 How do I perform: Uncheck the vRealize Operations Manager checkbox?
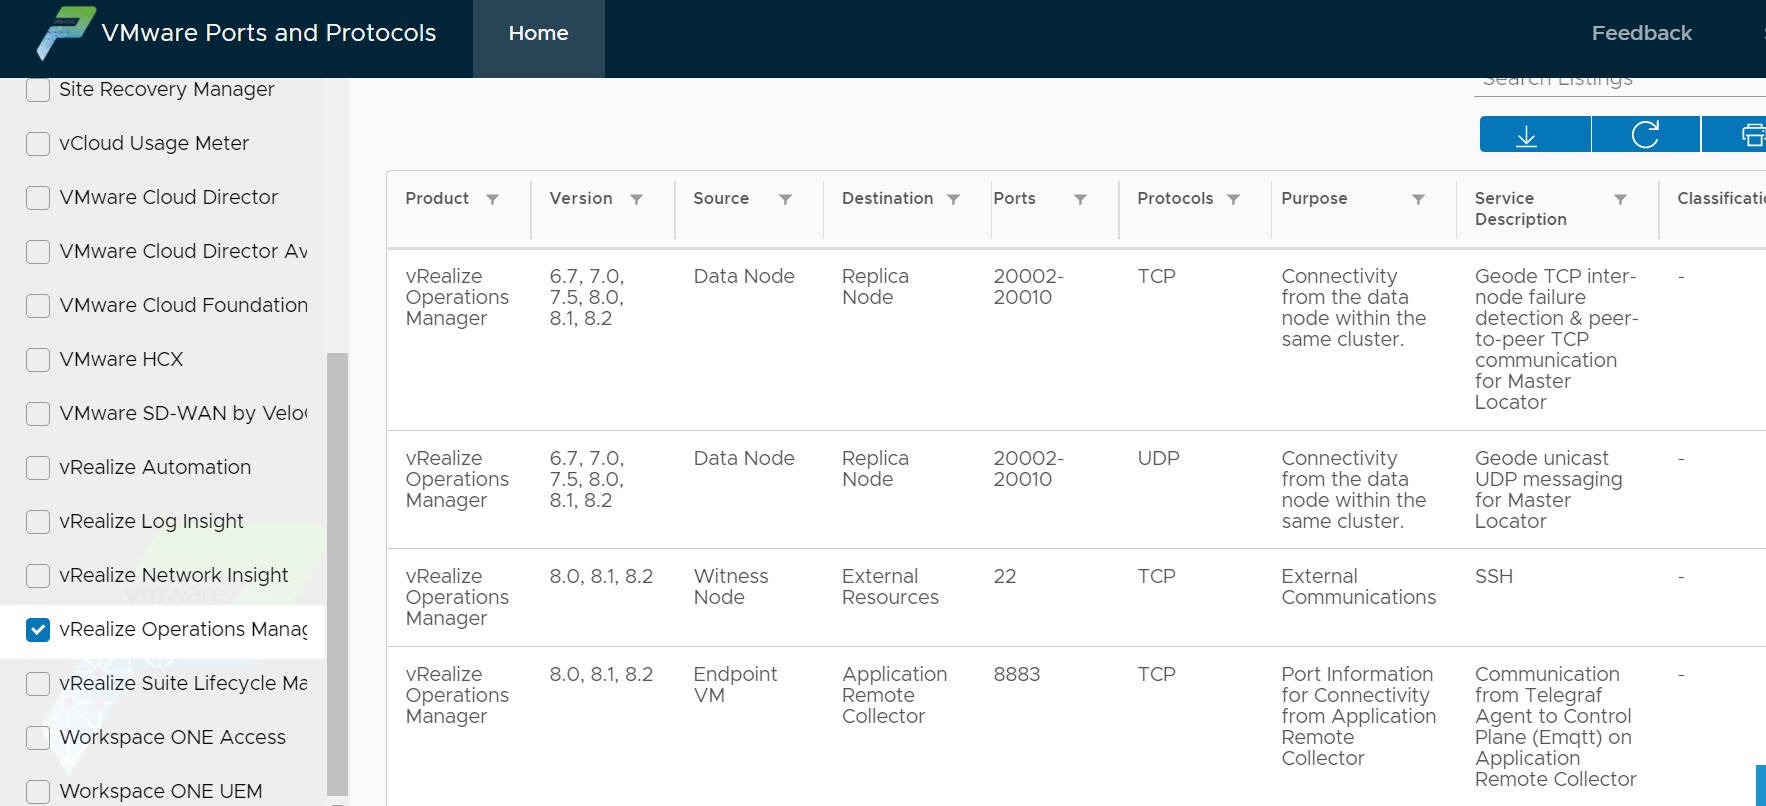(x=38, y=629)
